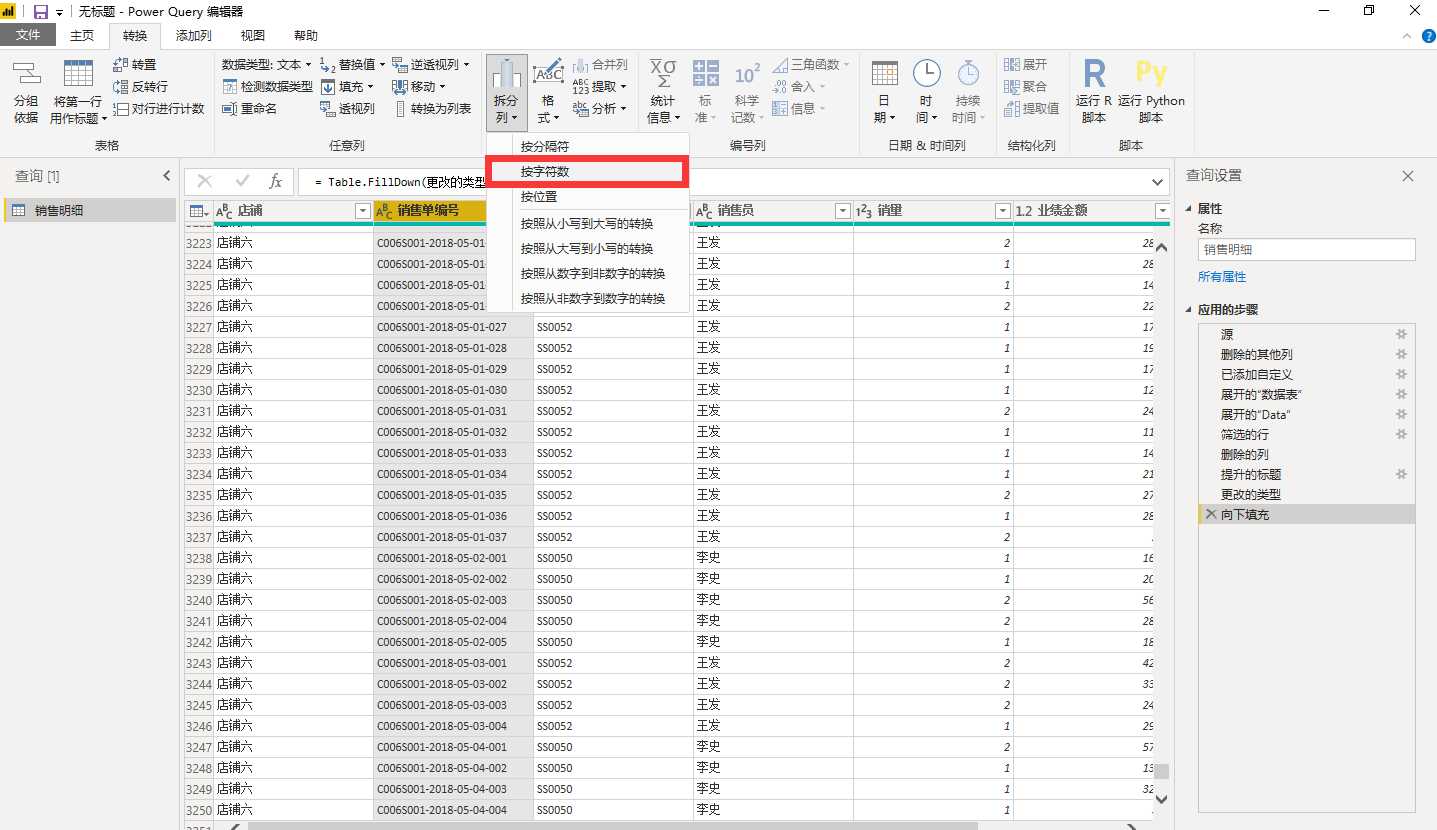Delete the 向下填充 step with X icon

(1211, 514)
